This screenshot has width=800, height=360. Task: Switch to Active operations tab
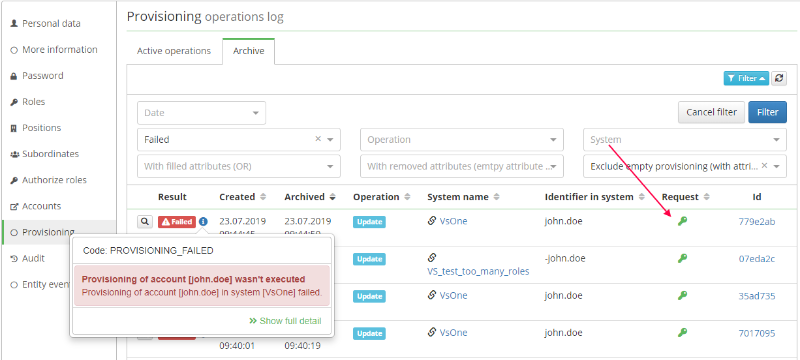pyautogui.click(x=174, y=51)
